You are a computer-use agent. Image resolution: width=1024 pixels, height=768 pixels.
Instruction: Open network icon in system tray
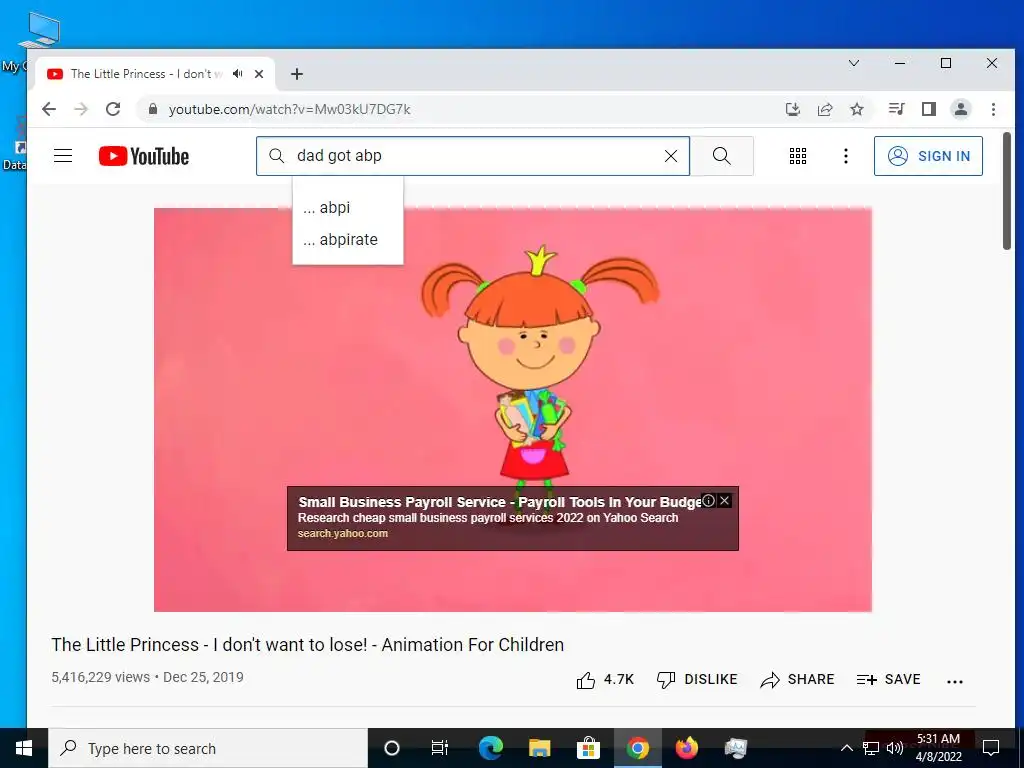coord(871,748)
